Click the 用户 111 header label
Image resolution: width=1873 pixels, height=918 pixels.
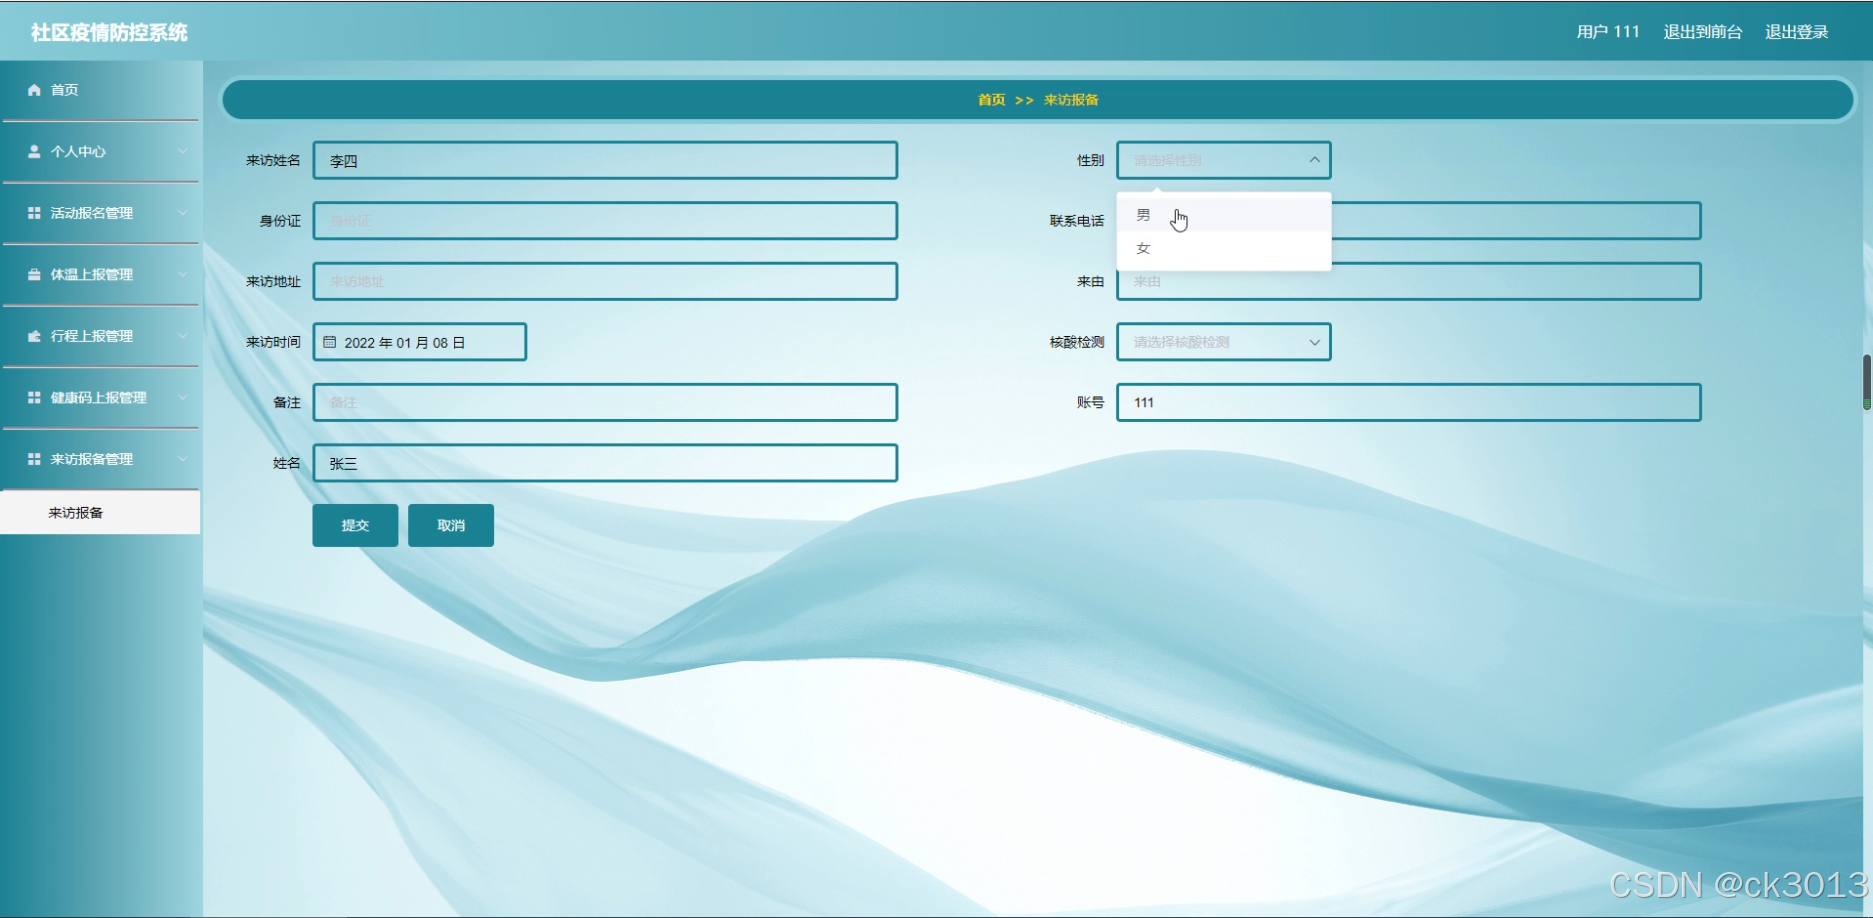1608,32
